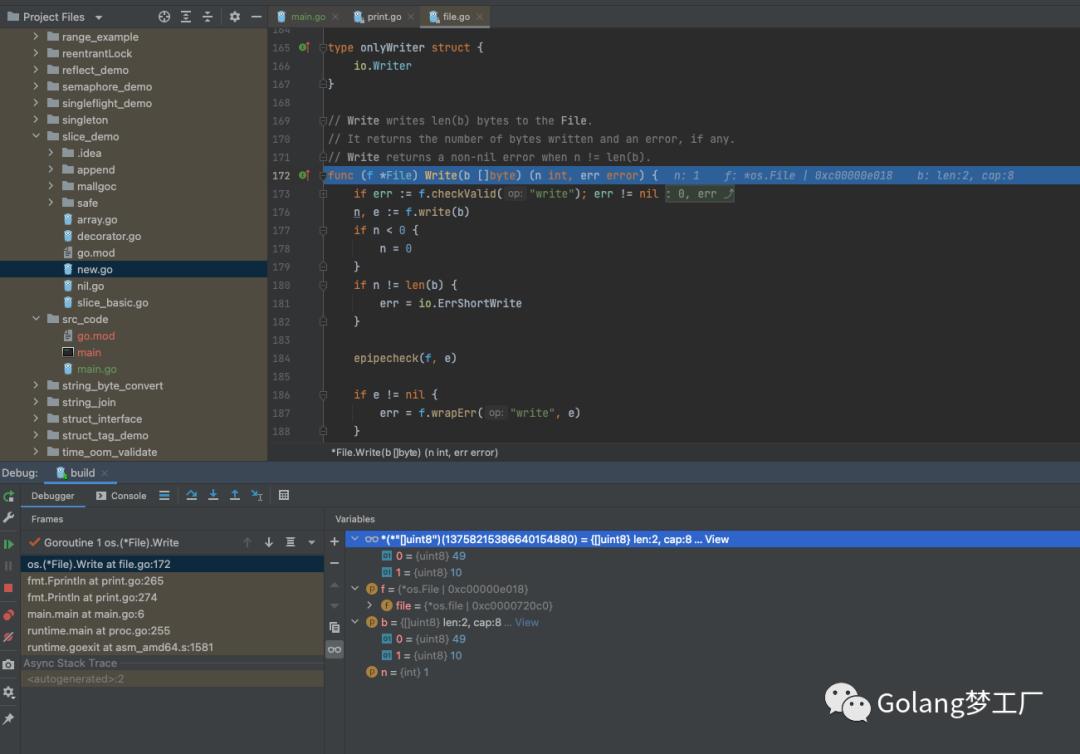Click the Step Into debugger icon
The width and height of the screenshot is (1080, 754).
point(213,495)
